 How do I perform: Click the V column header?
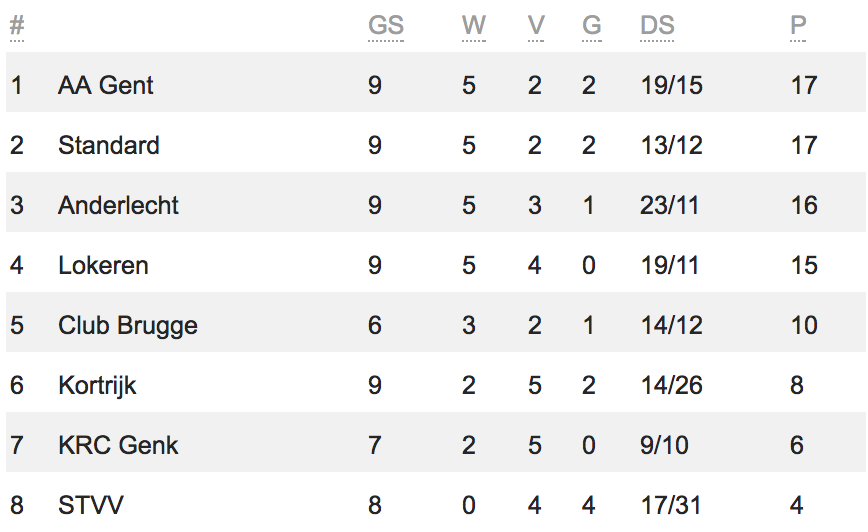[x=536, y=25]
